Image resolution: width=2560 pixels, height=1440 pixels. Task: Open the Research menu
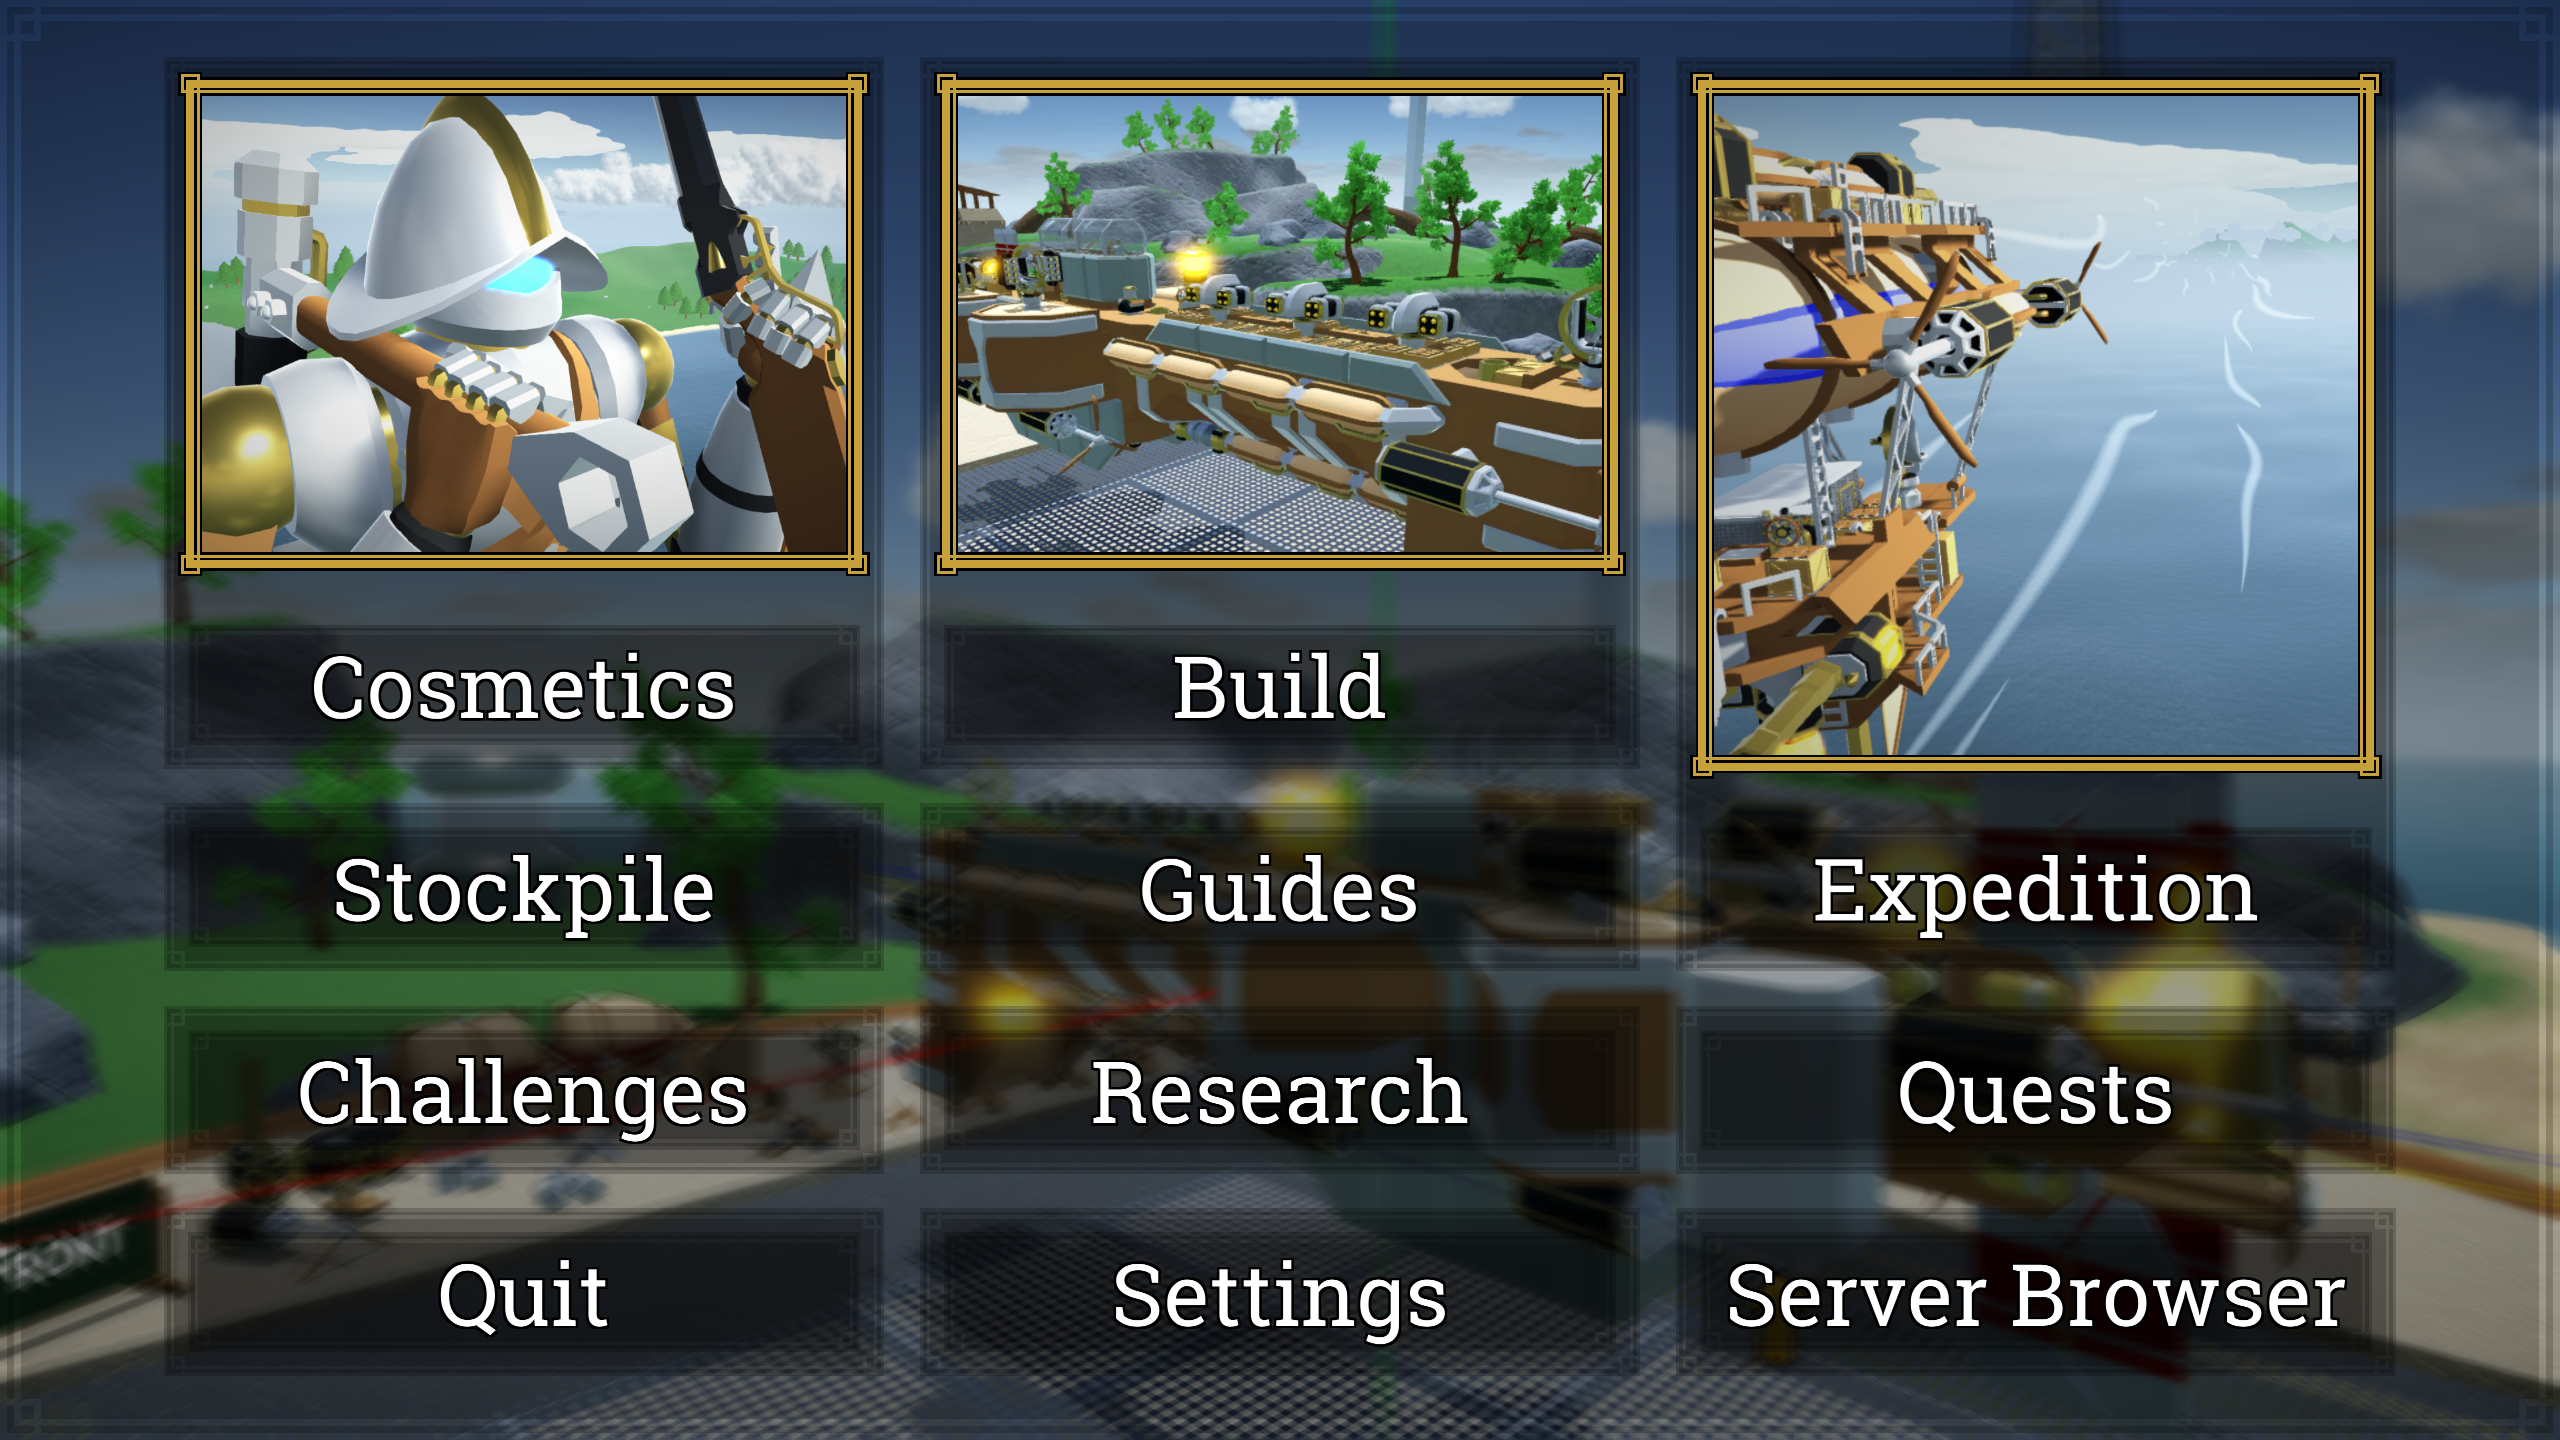coord(1279,1092)
